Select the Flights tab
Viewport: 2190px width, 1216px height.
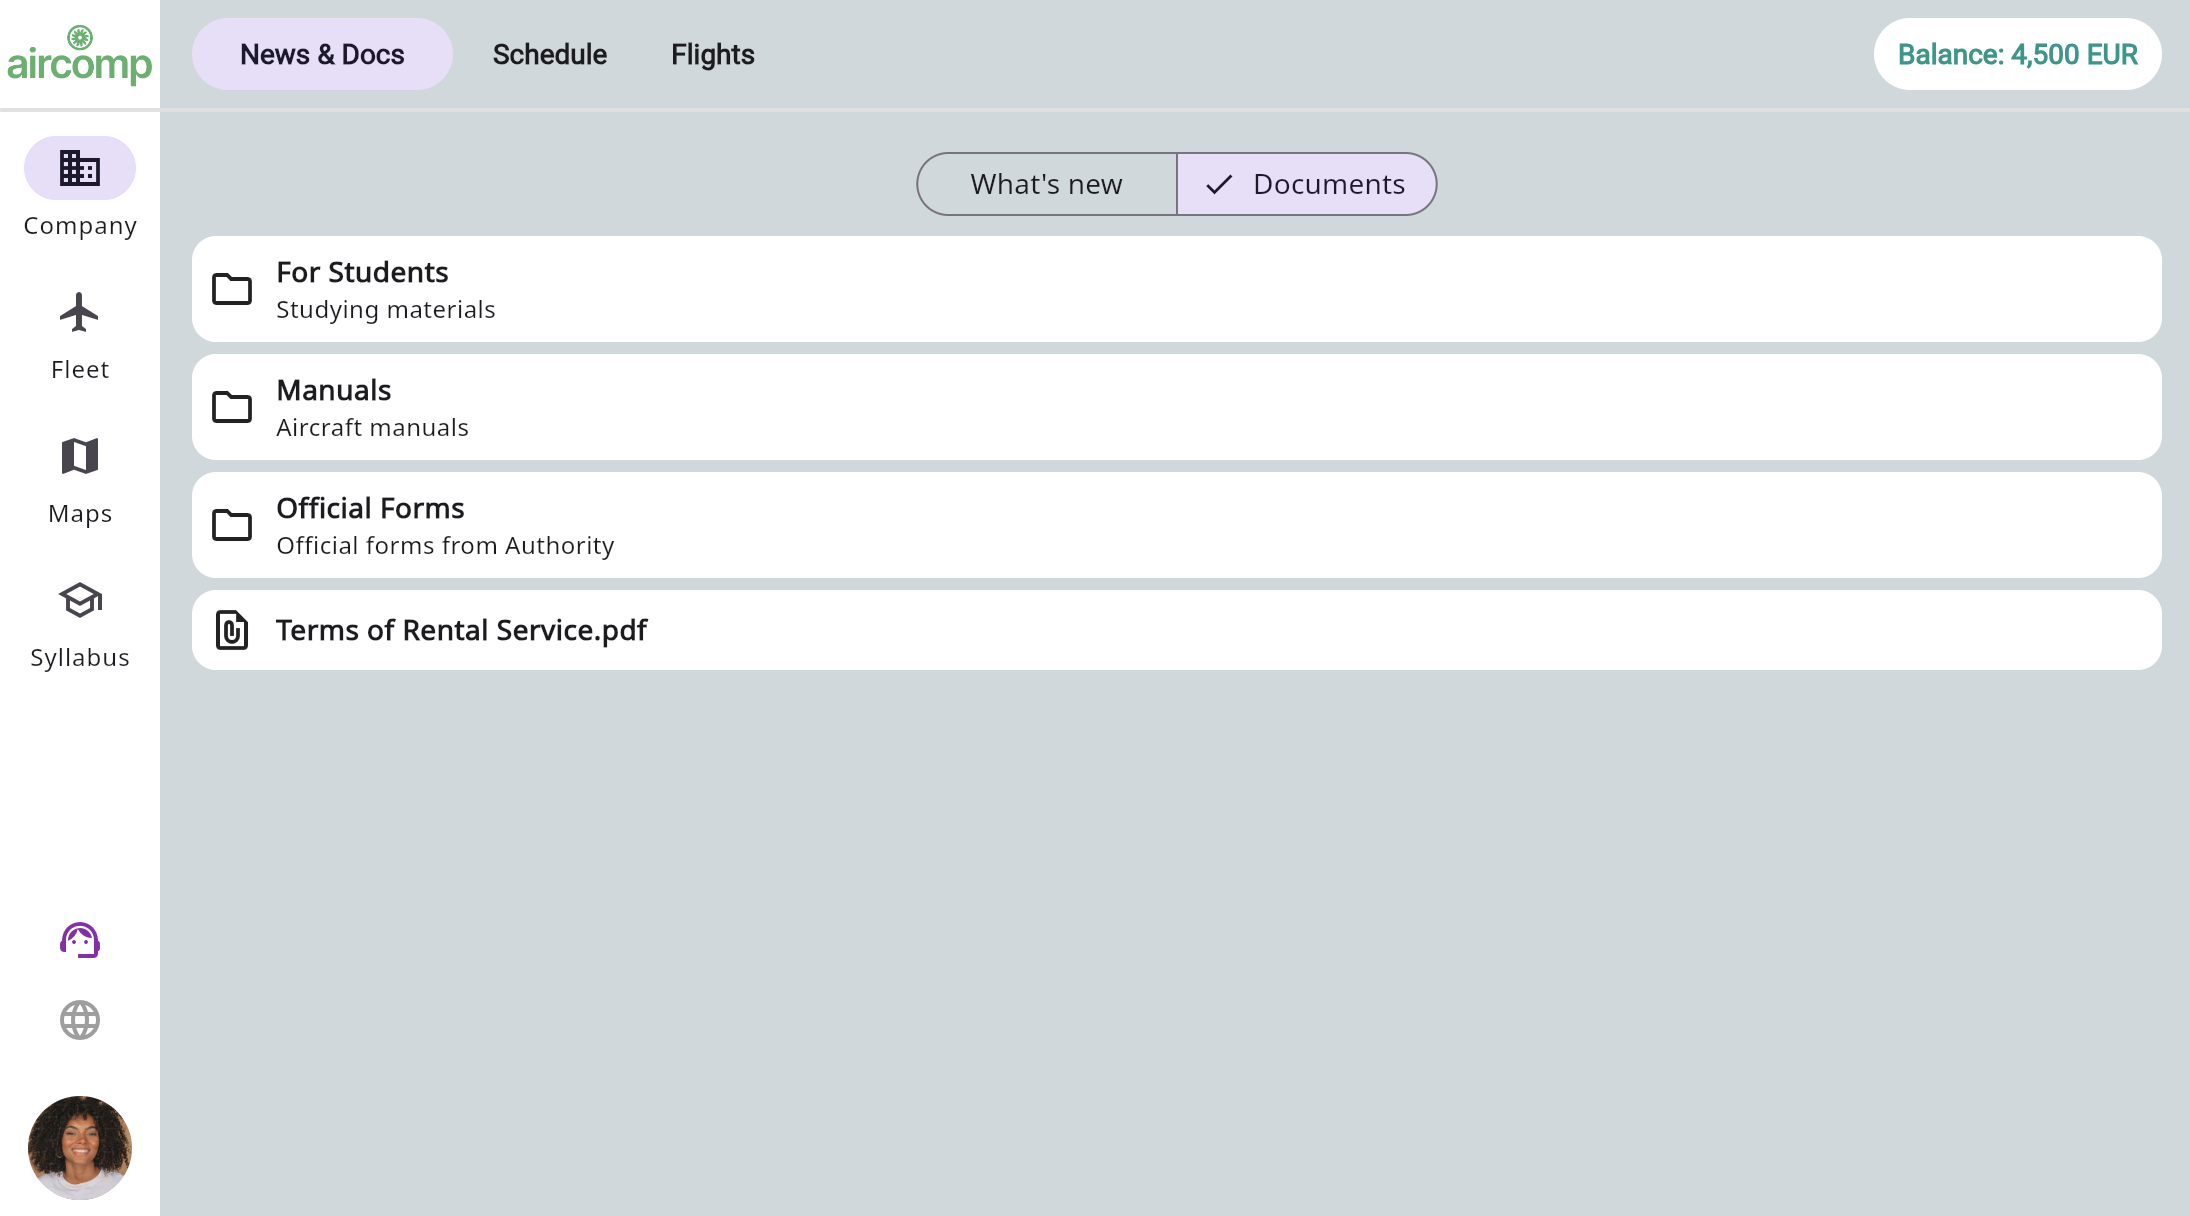[713, 55]
